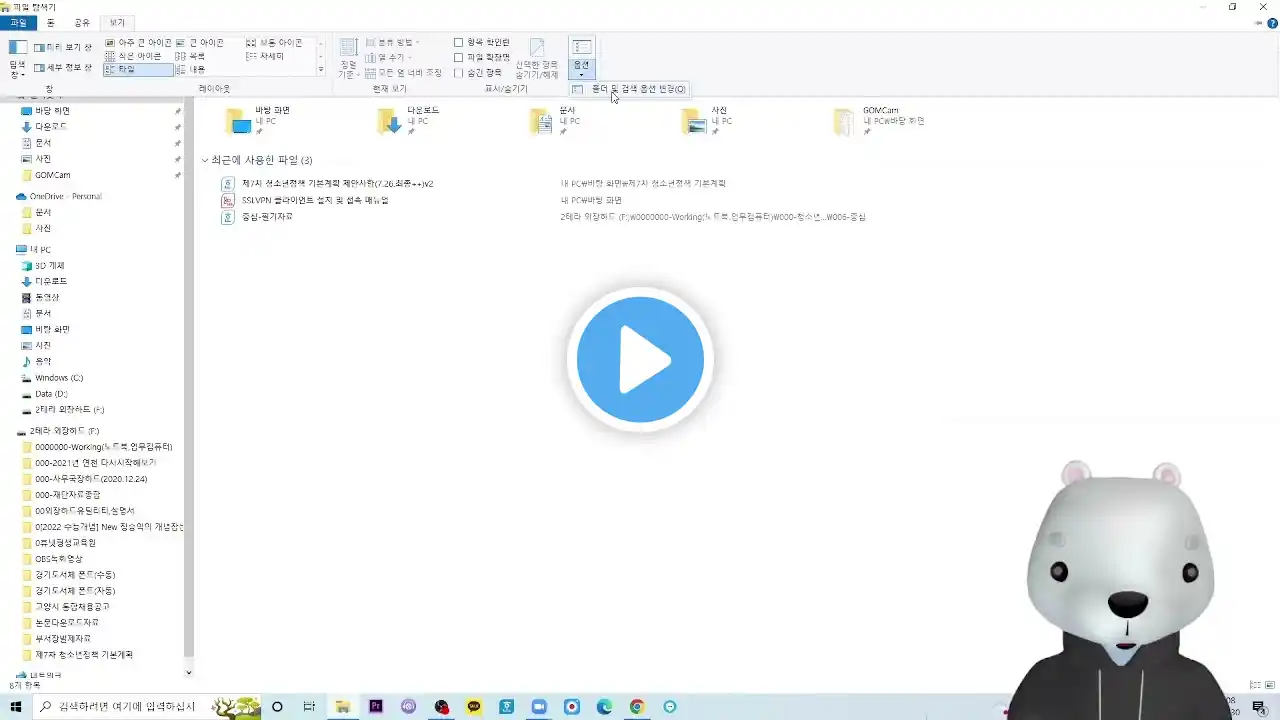
Task: Choose Change folder and search options (폴더 및 검색 옵션 변경)
Action: click(x=630, y=89)
